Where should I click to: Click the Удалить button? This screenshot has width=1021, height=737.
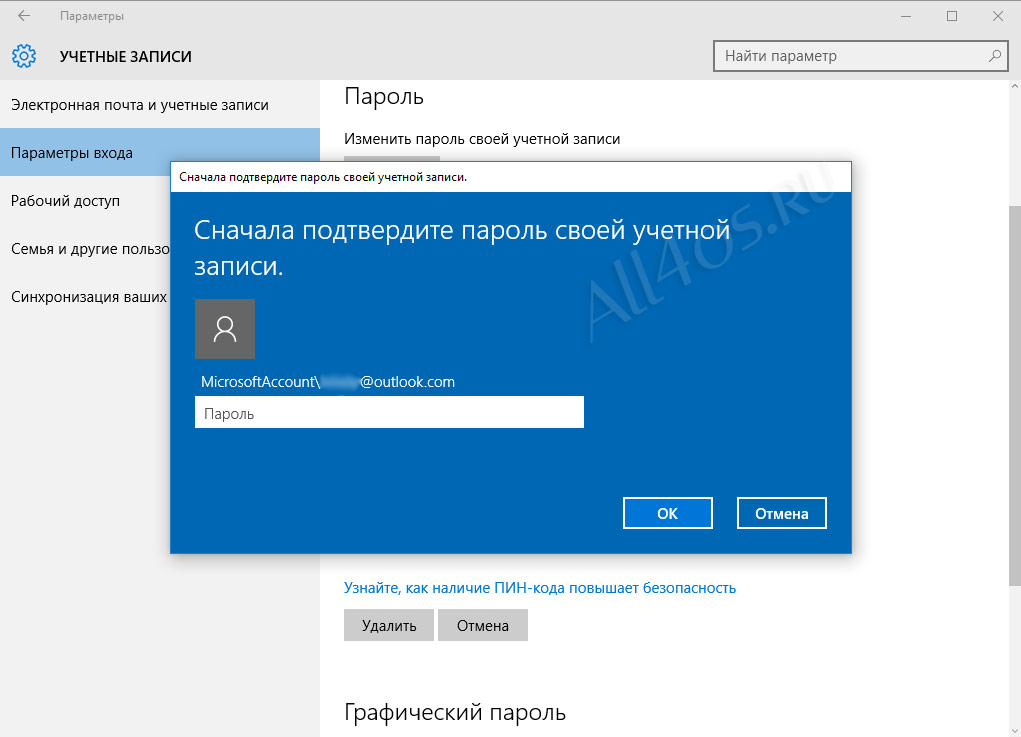point(389,625)
